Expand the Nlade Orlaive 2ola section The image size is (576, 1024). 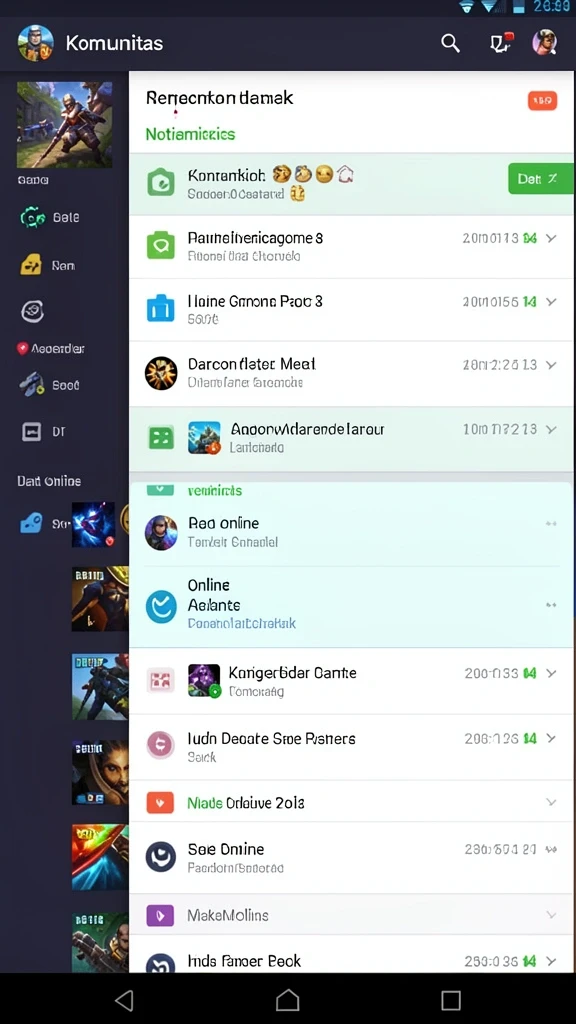[x=551, y=803]
